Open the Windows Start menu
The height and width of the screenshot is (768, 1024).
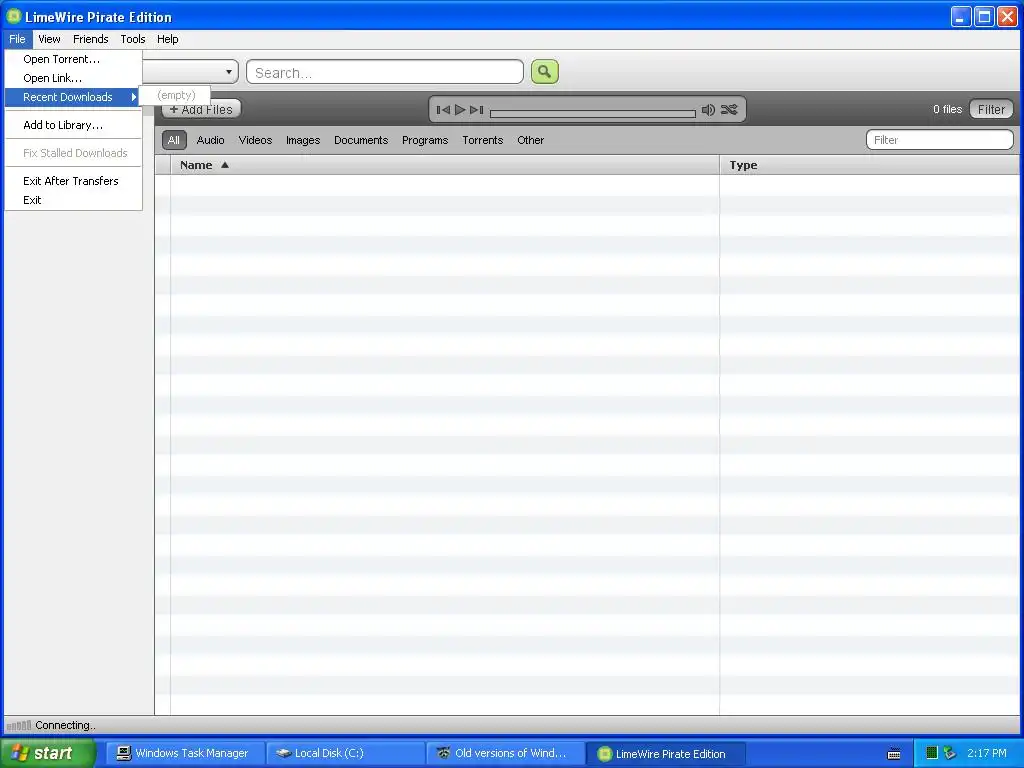[x=48, y=753]
